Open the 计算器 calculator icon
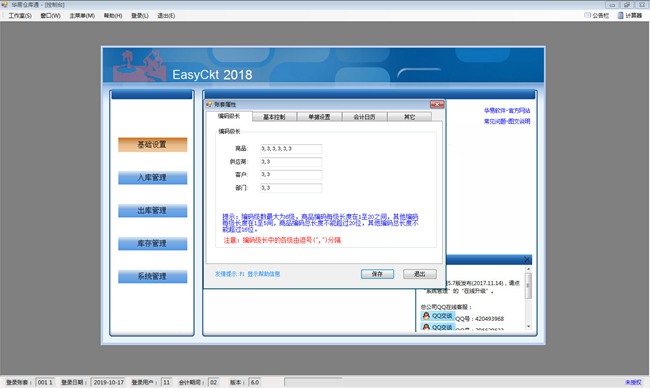 629,16
